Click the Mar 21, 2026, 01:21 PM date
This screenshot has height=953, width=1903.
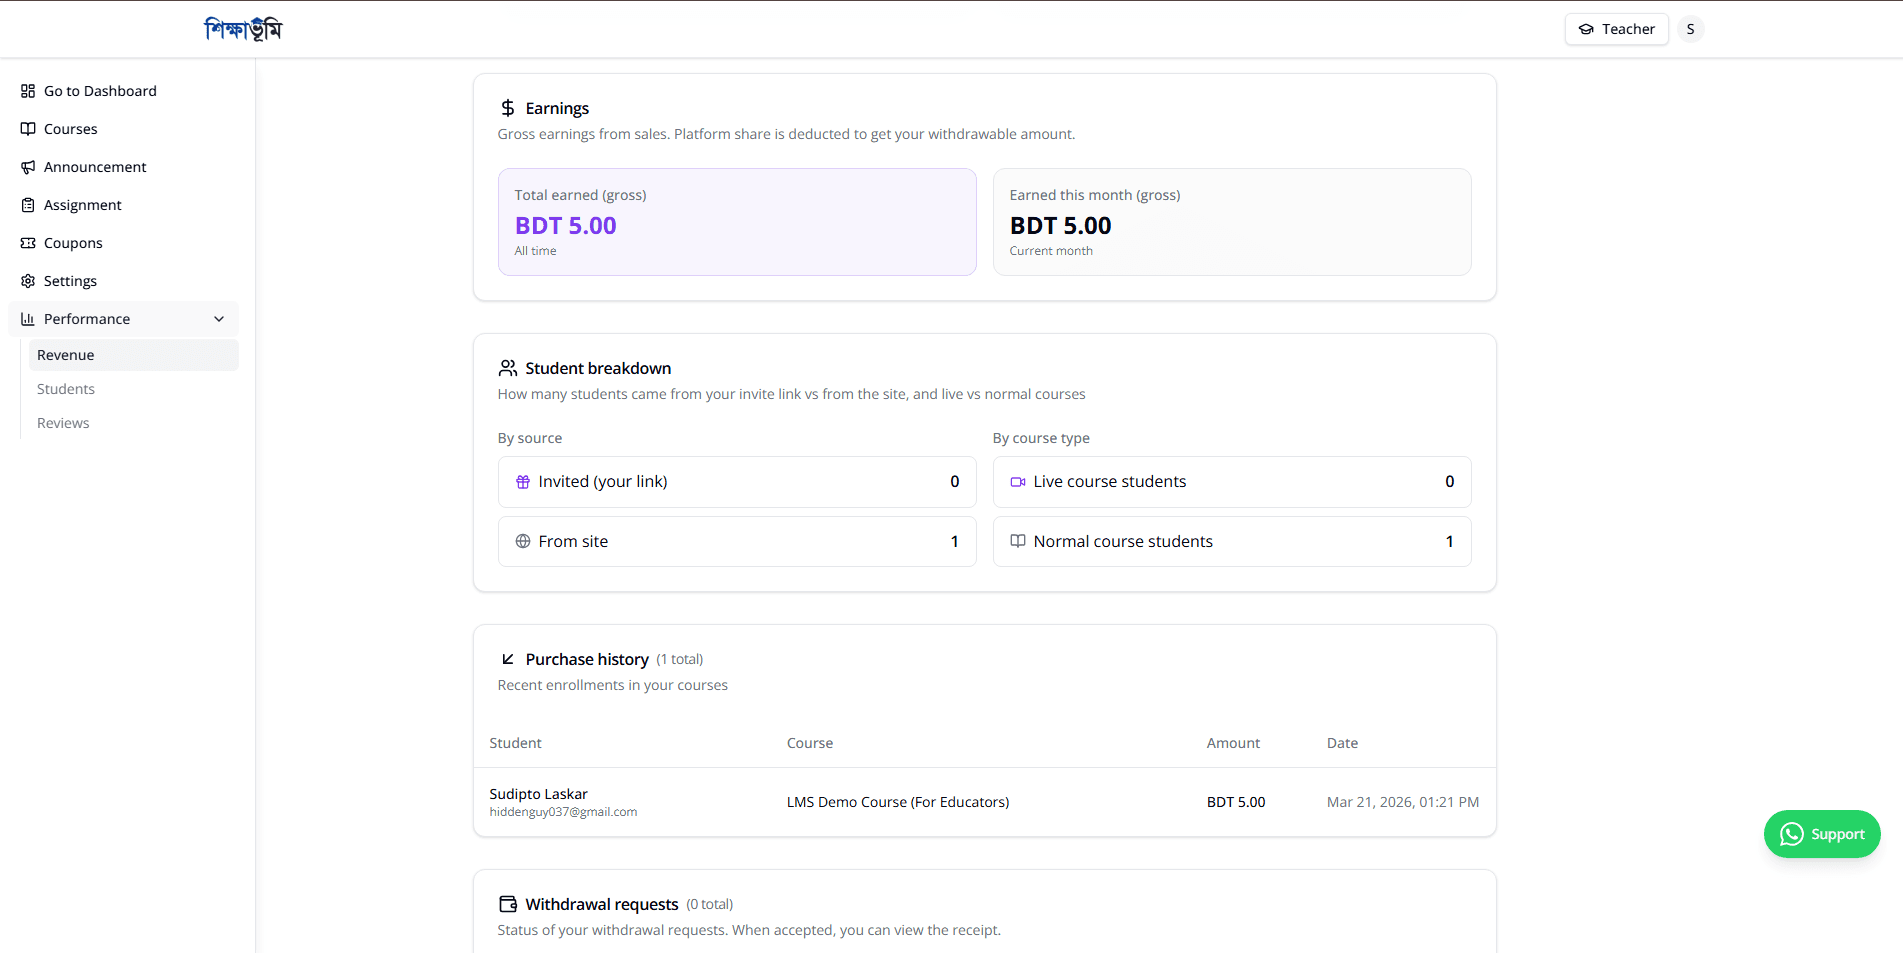coord(1403,802)
